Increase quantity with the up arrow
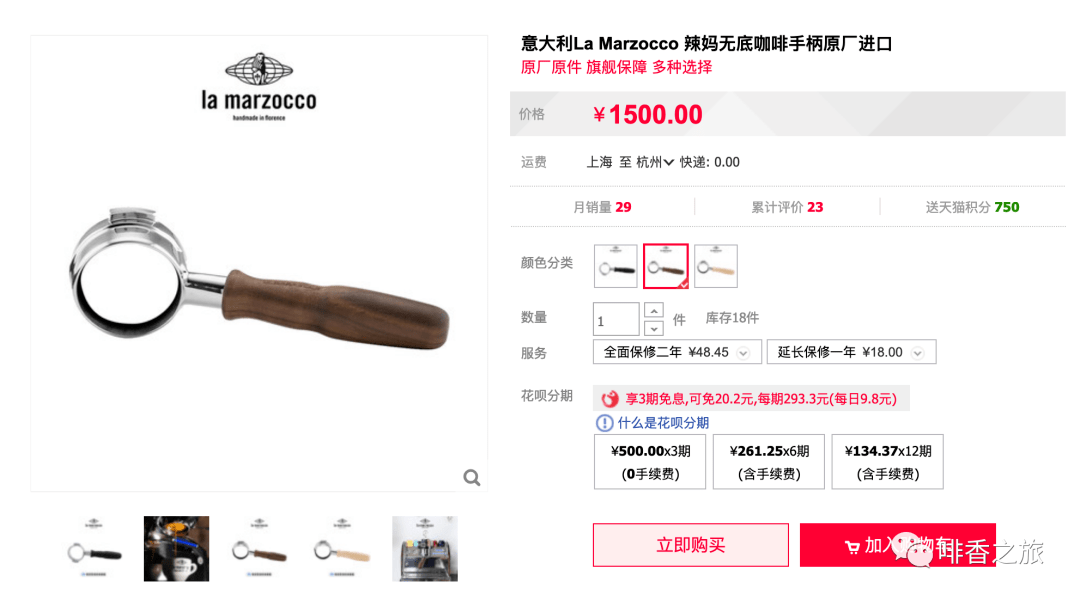The image size is (1080, 600). (x=654, y=311)
